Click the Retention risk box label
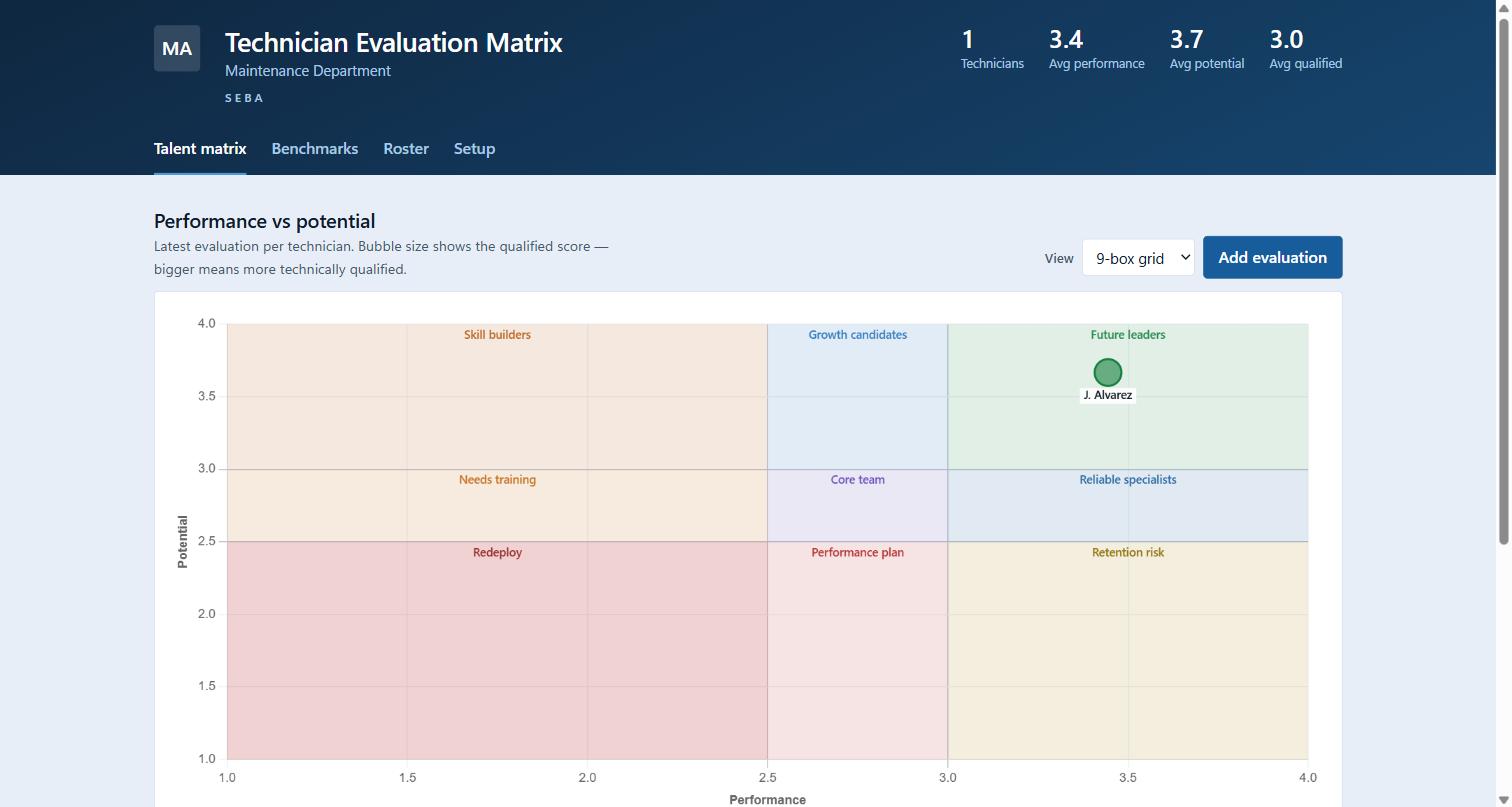1512x807 pixels. coord(1128,553)
